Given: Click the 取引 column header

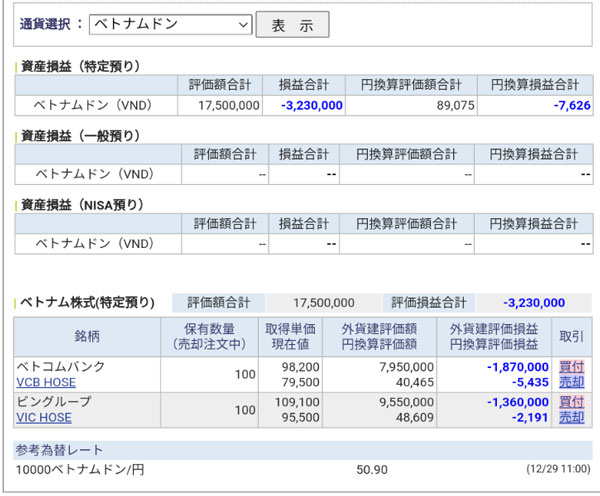Looking at the screenshot, I should [x=571, y=336].
